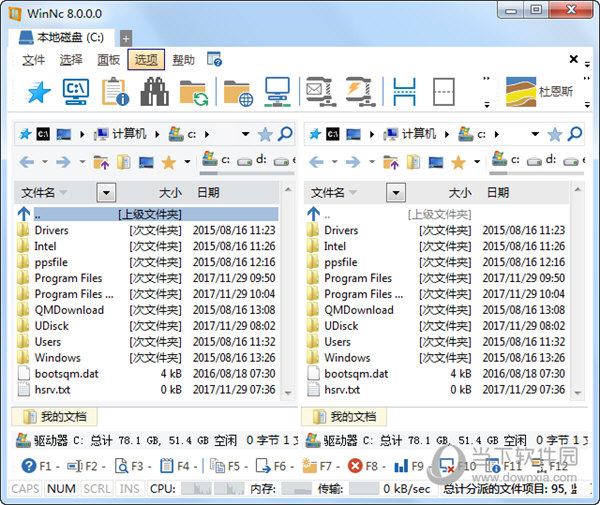This screenshot has width=600, height=505.
Task: Click the left panel 我的文档 button
Action: click(x=54, y=417)
